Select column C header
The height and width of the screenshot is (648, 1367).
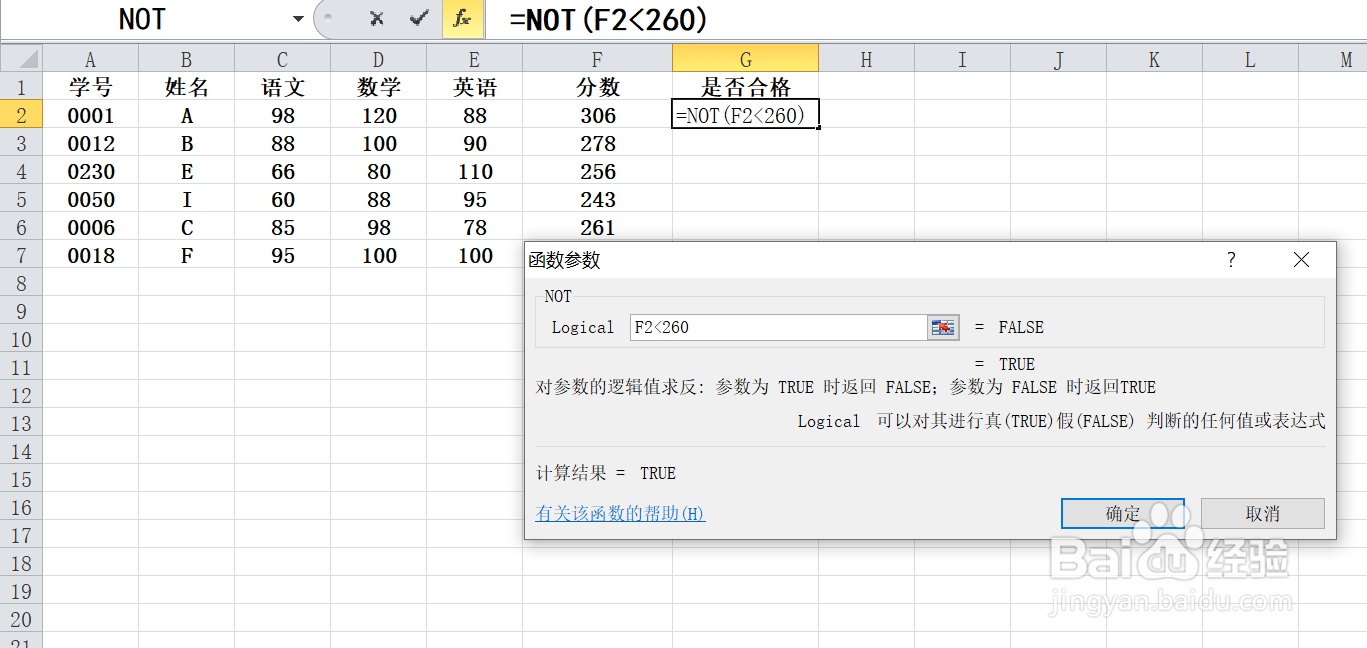click(282, 59)
